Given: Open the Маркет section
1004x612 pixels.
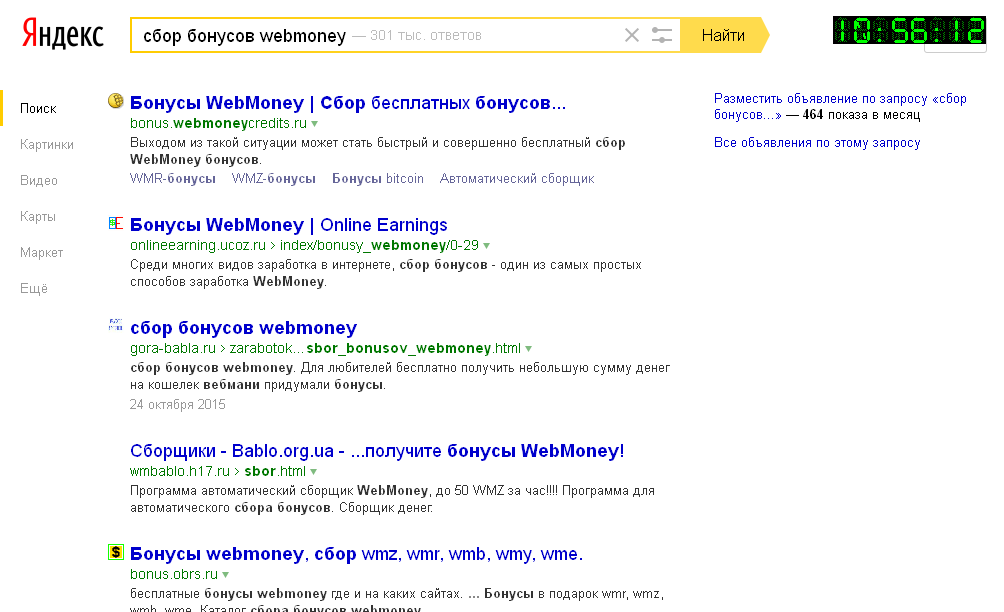Looking at the screenshot, I should pos(42,252).
